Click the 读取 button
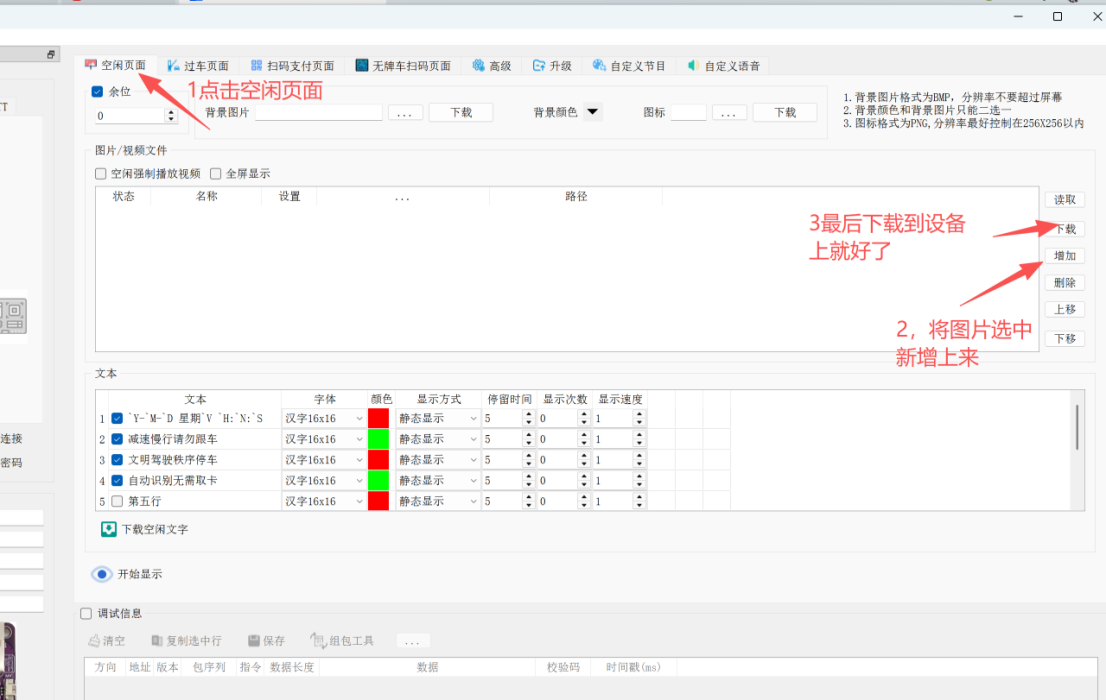This screenshot has height=700, width=1106. coord(1064,200)
